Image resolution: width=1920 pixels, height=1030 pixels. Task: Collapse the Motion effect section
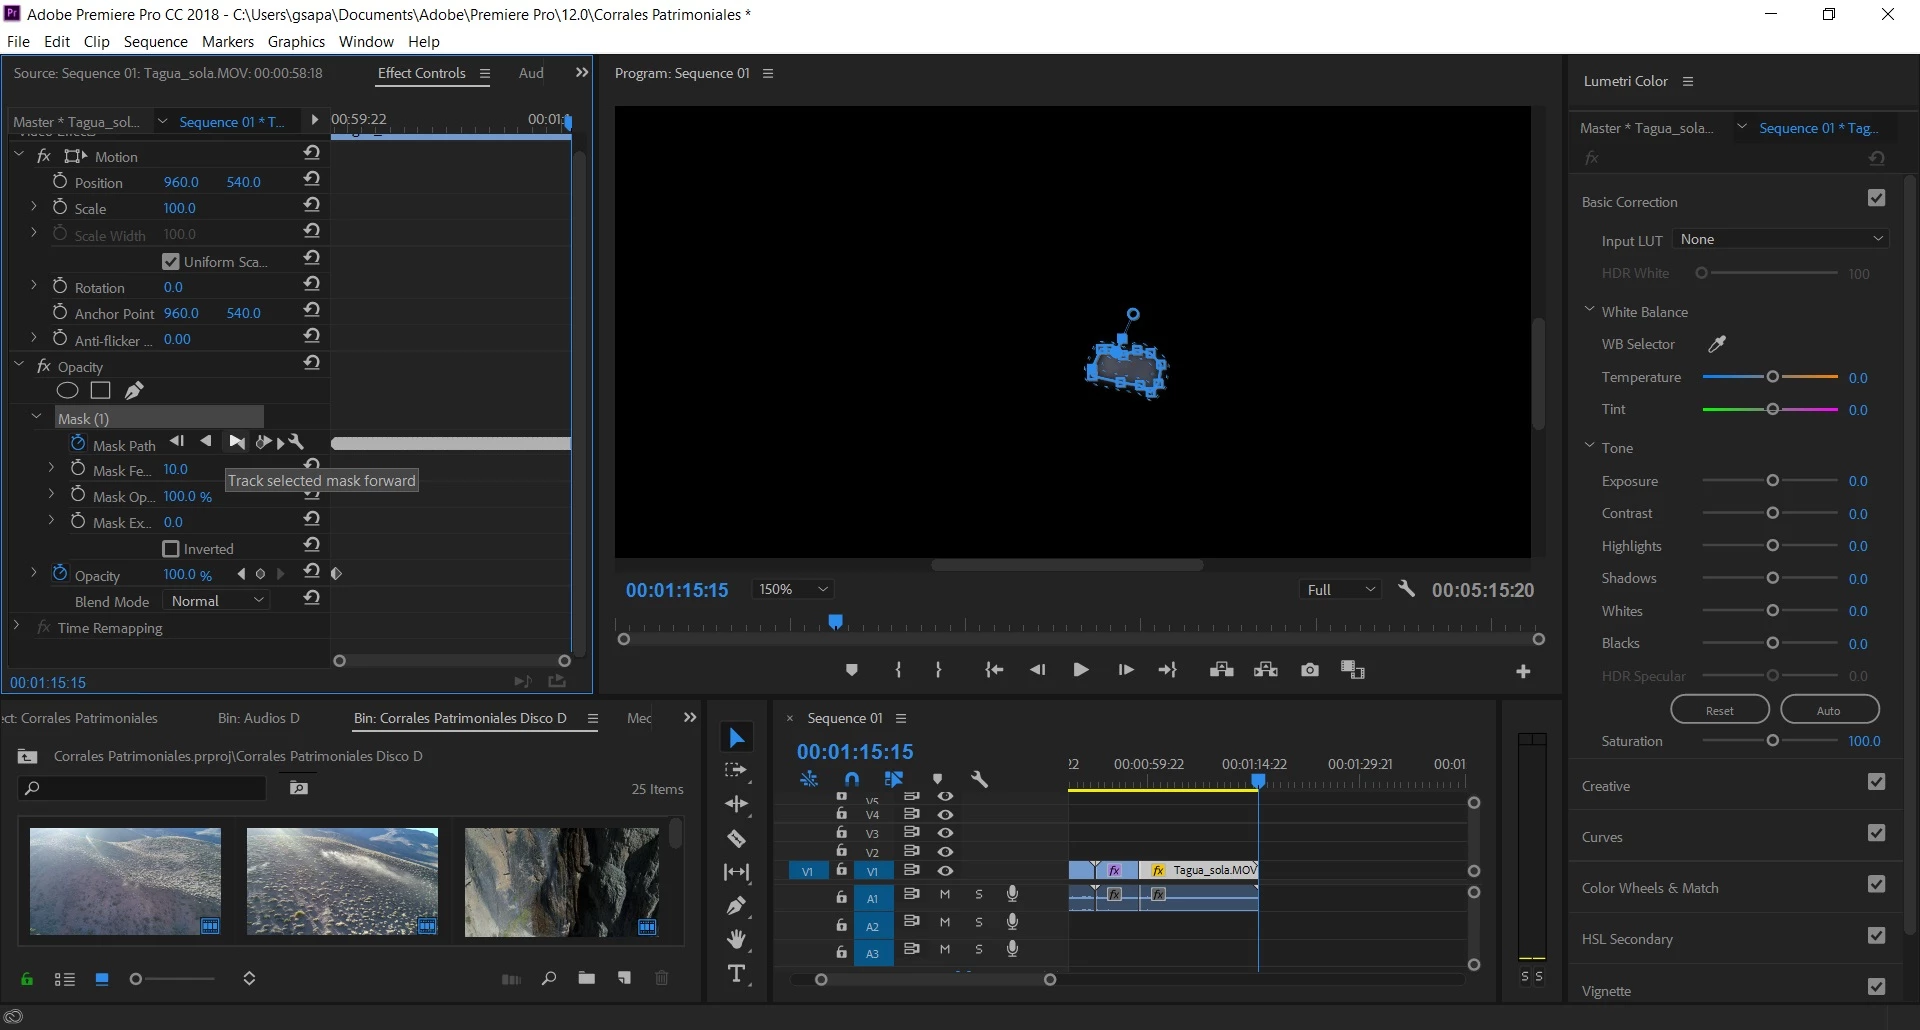(x=19, y=155)
